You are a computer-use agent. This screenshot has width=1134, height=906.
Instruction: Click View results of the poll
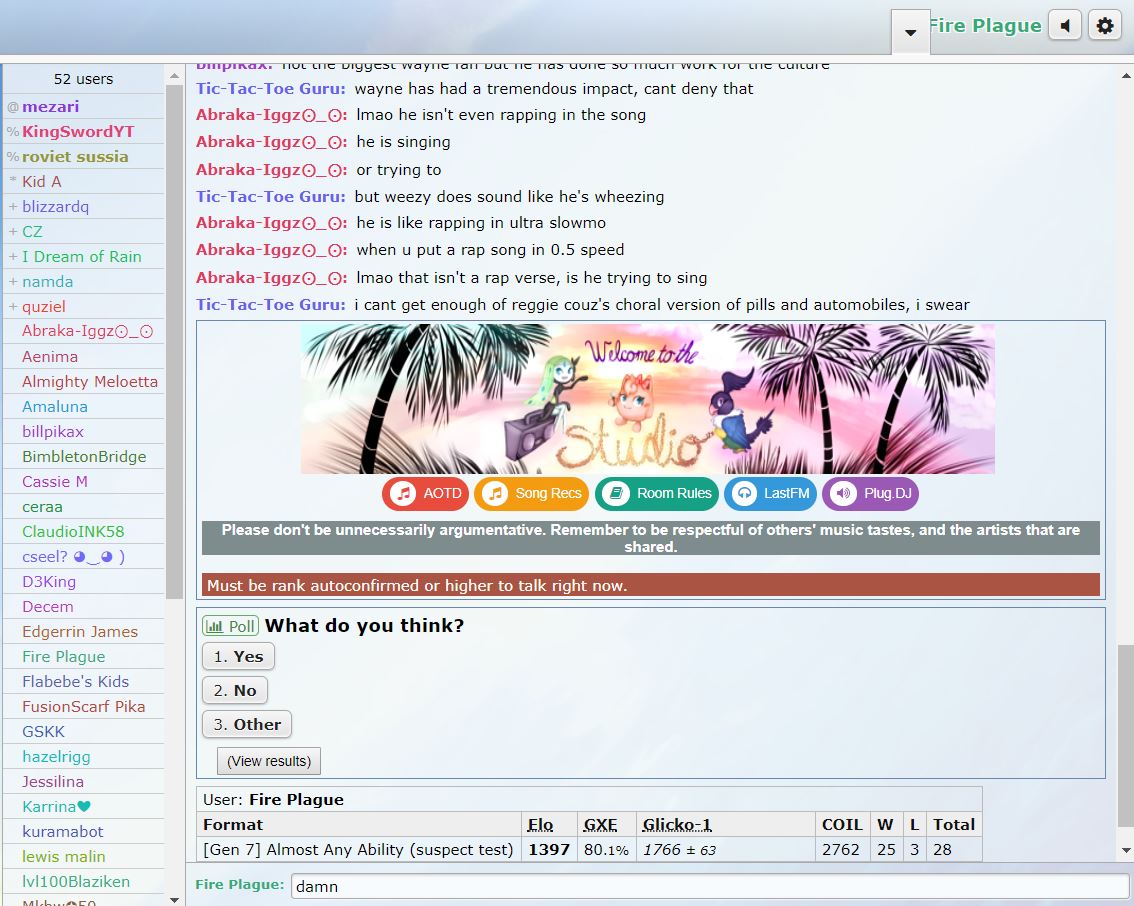point(269,761)
